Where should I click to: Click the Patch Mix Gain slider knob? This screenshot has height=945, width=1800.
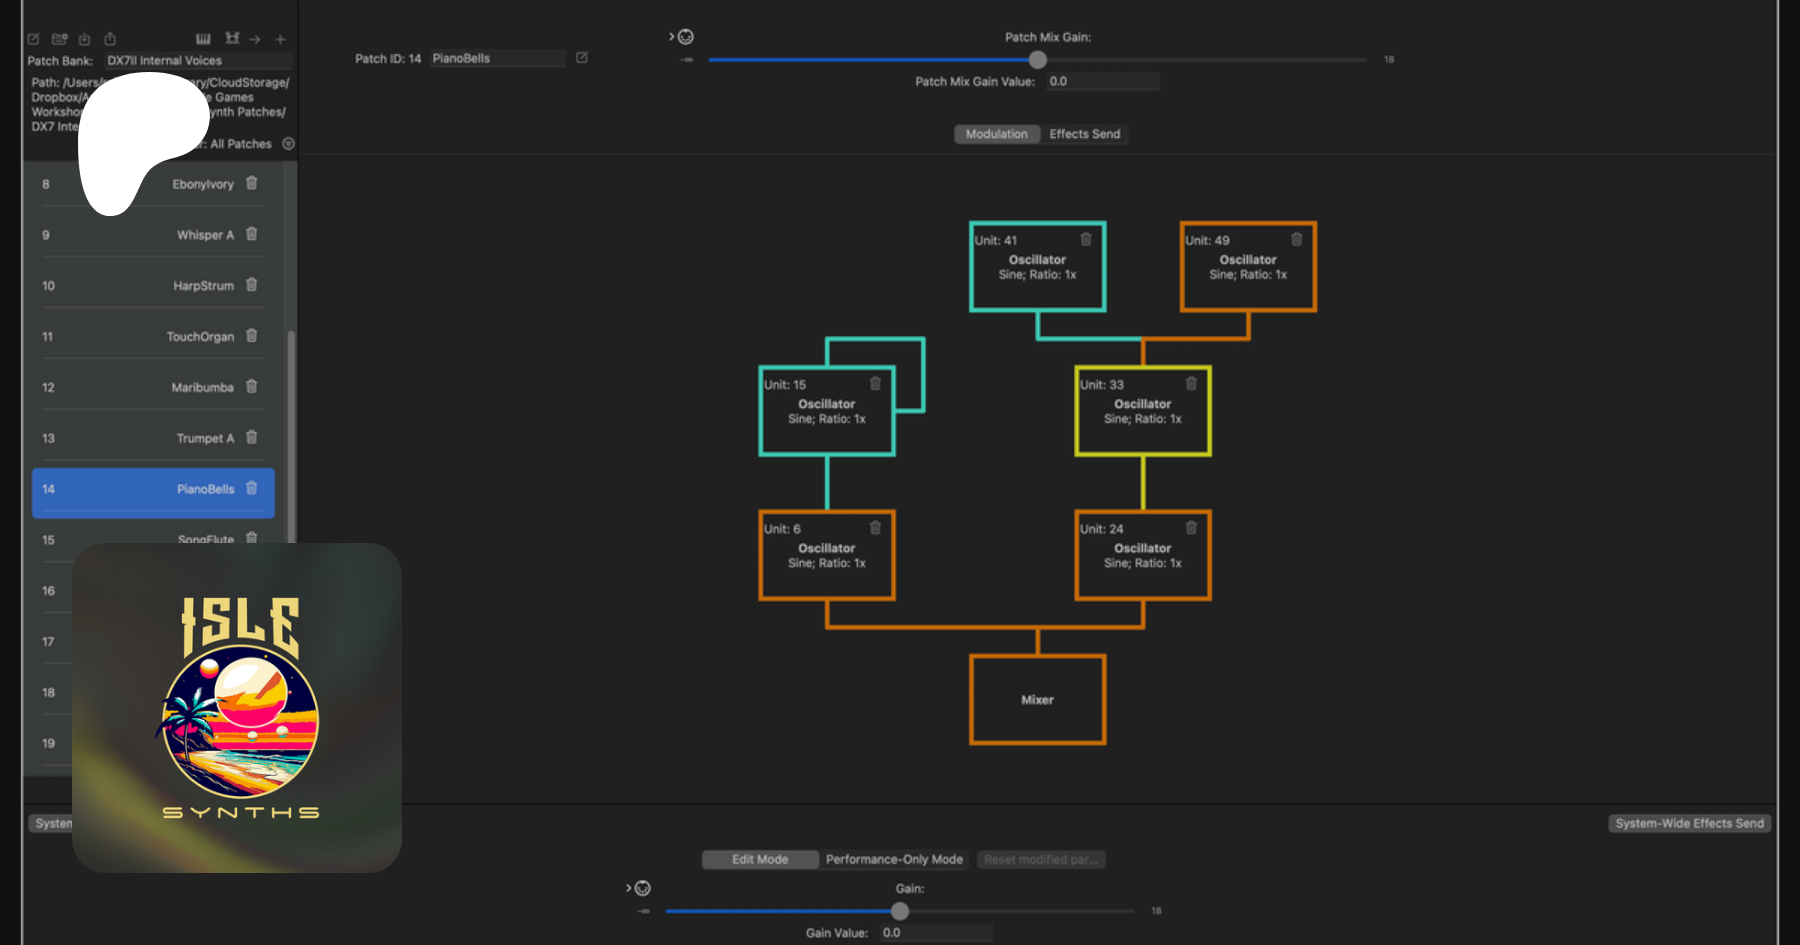[1038, 60]
